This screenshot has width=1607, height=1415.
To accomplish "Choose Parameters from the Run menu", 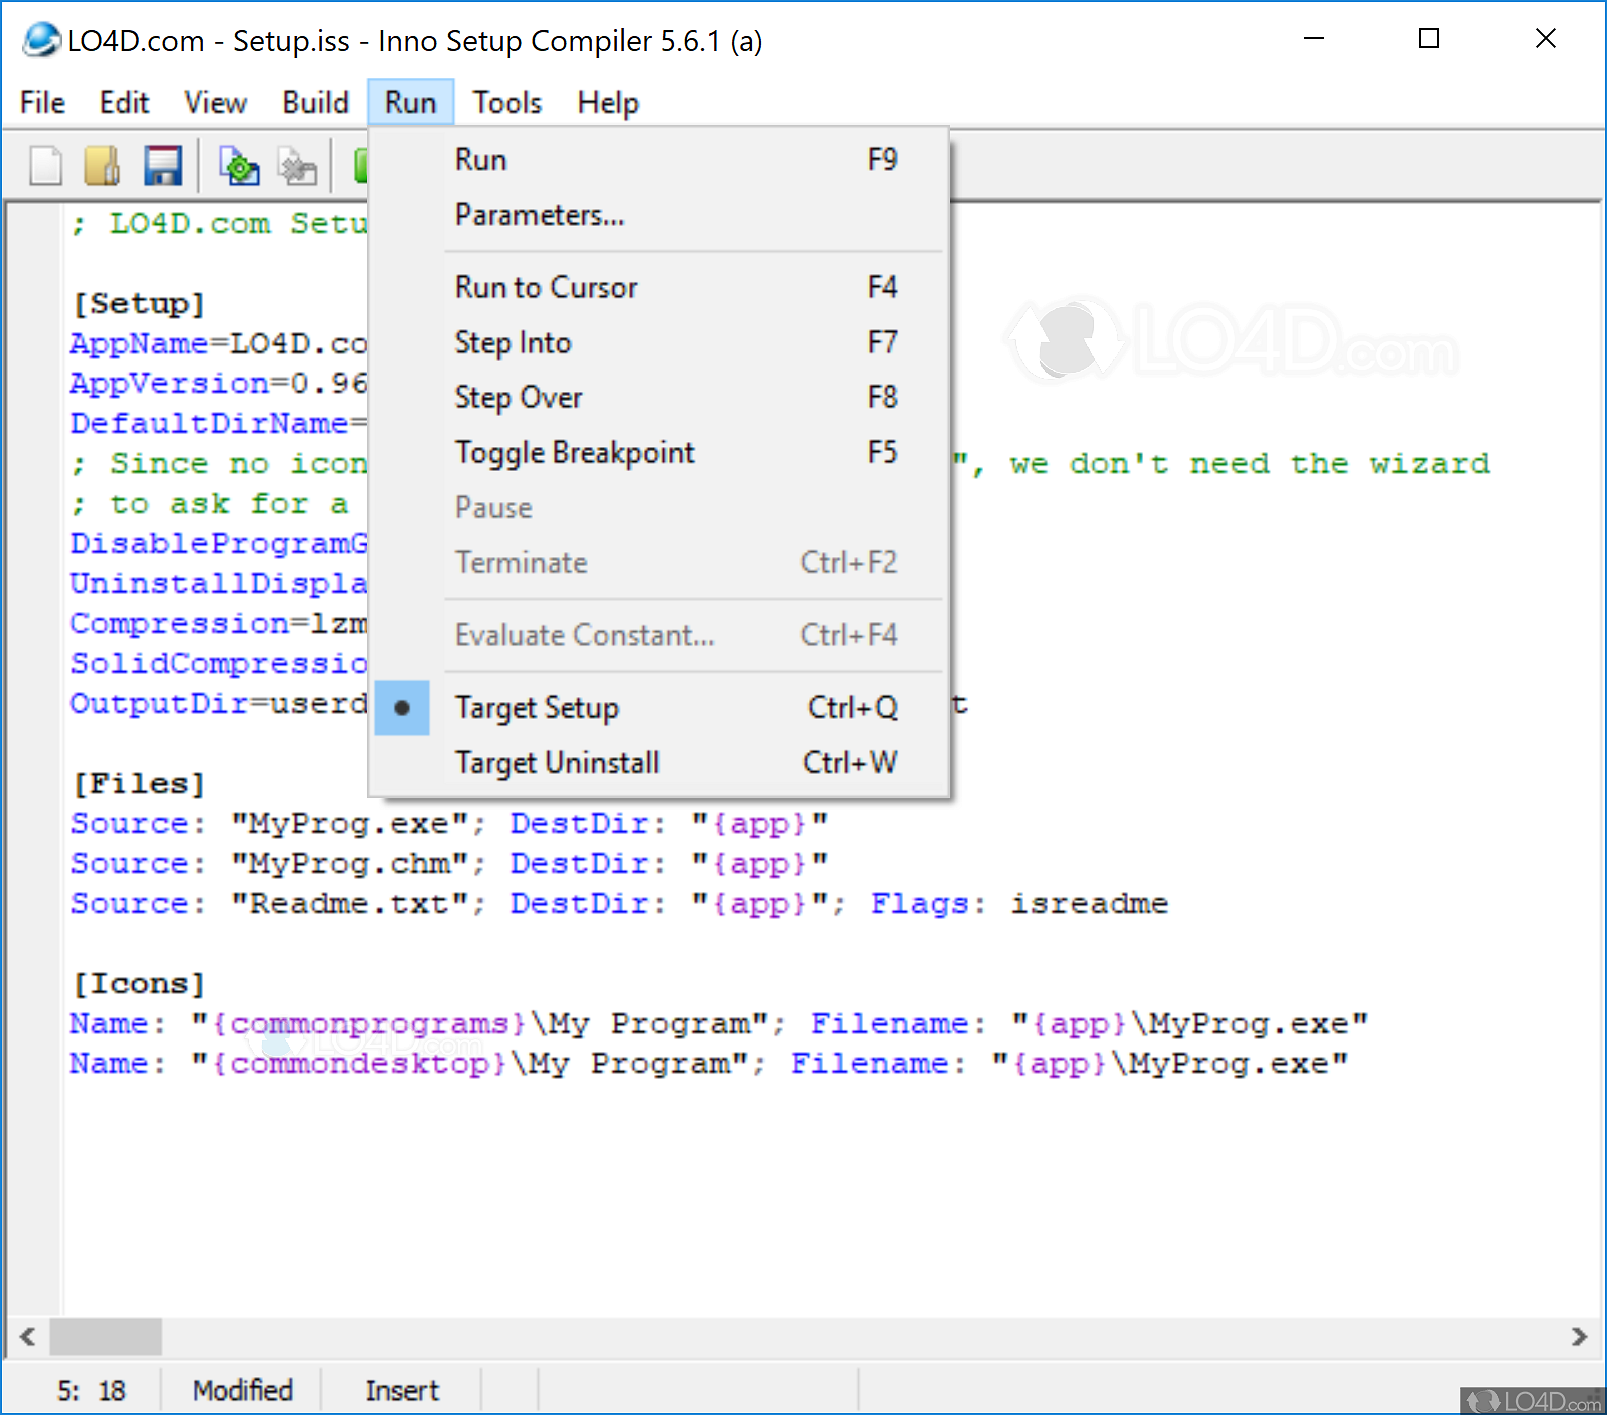I will pos(539,214).
